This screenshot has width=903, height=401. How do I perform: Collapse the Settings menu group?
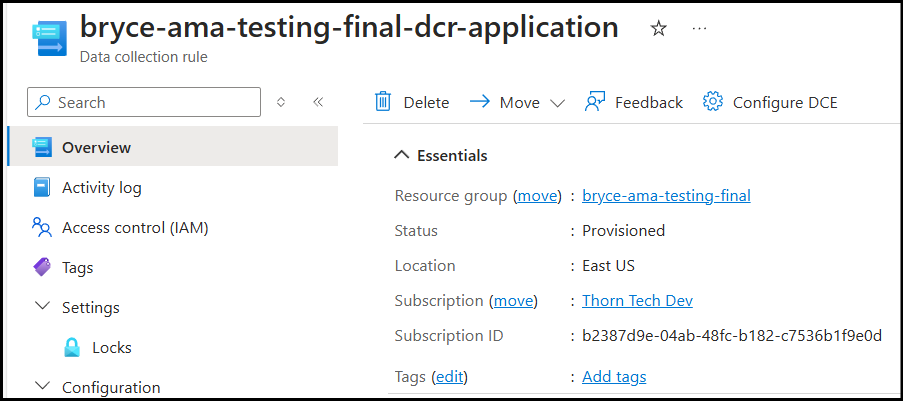pos(42,307)
